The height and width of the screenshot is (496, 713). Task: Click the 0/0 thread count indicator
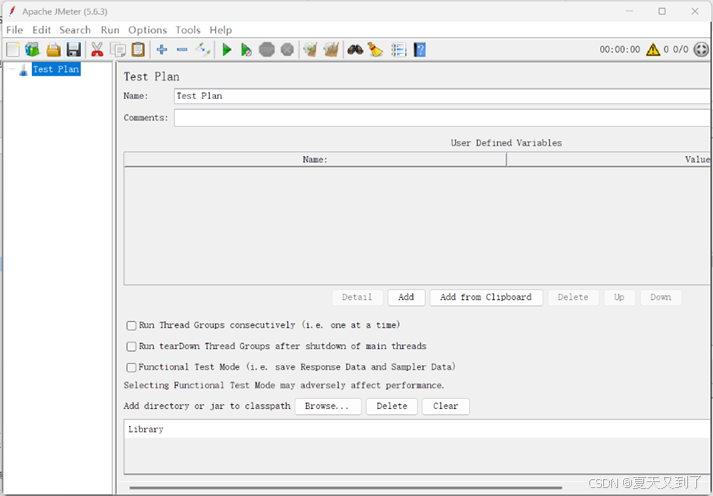[x=681, y=50]
